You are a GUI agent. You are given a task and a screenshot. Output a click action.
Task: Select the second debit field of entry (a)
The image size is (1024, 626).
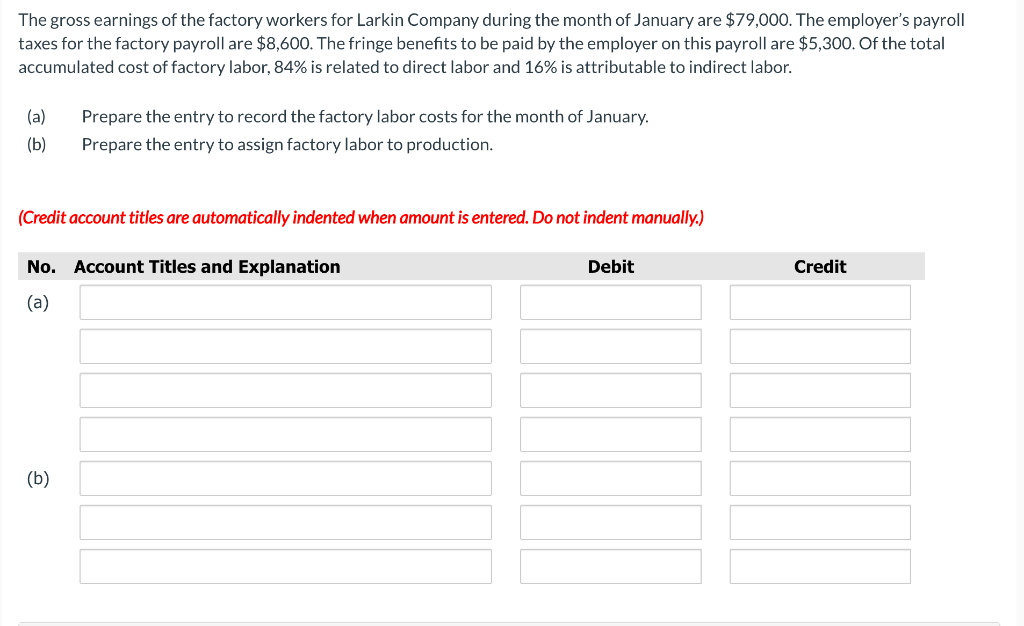coord(611,346)
